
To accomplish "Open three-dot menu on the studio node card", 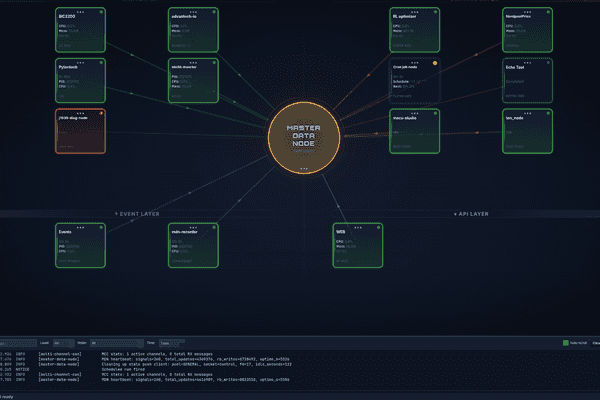I will pyautogui.click(x=414, y=113).
